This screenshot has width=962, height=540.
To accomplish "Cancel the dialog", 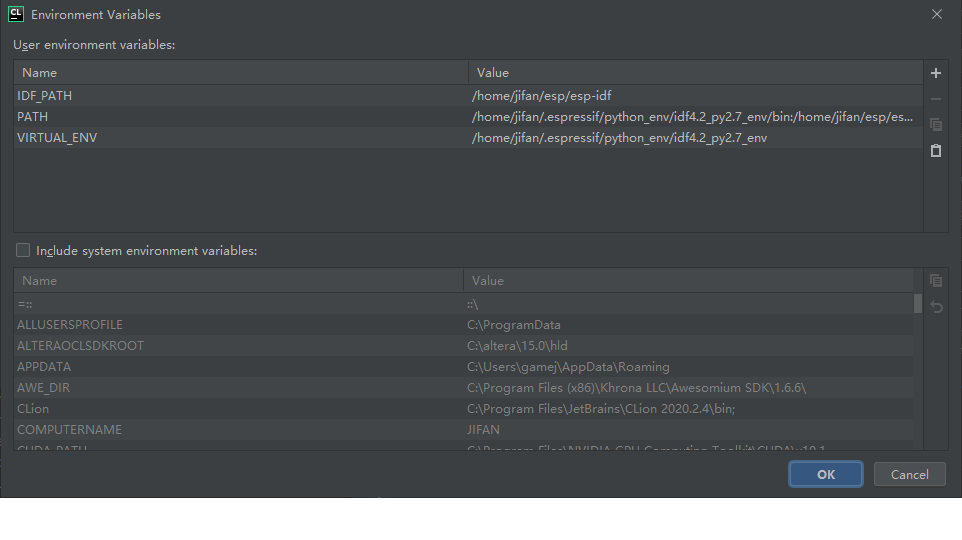I will (x=909, y=474).
